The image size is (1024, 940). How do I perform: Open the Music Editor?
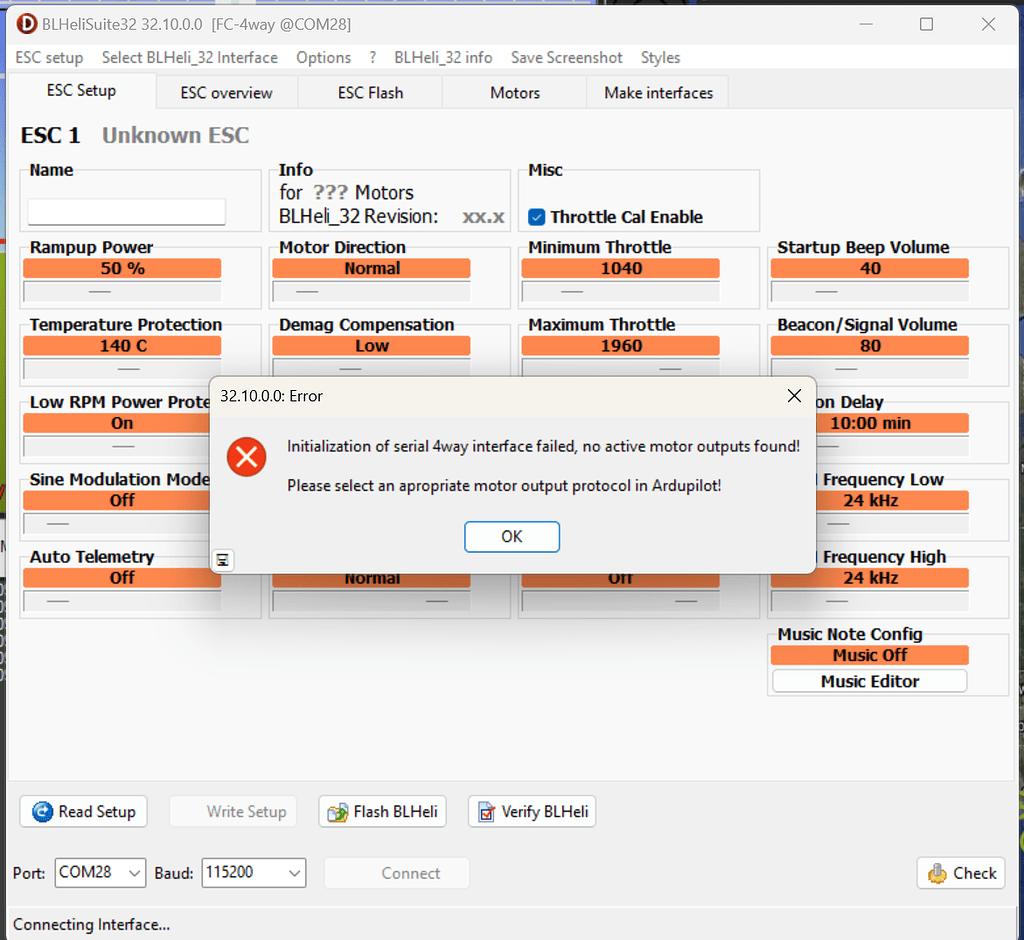(x=869, y=681)
